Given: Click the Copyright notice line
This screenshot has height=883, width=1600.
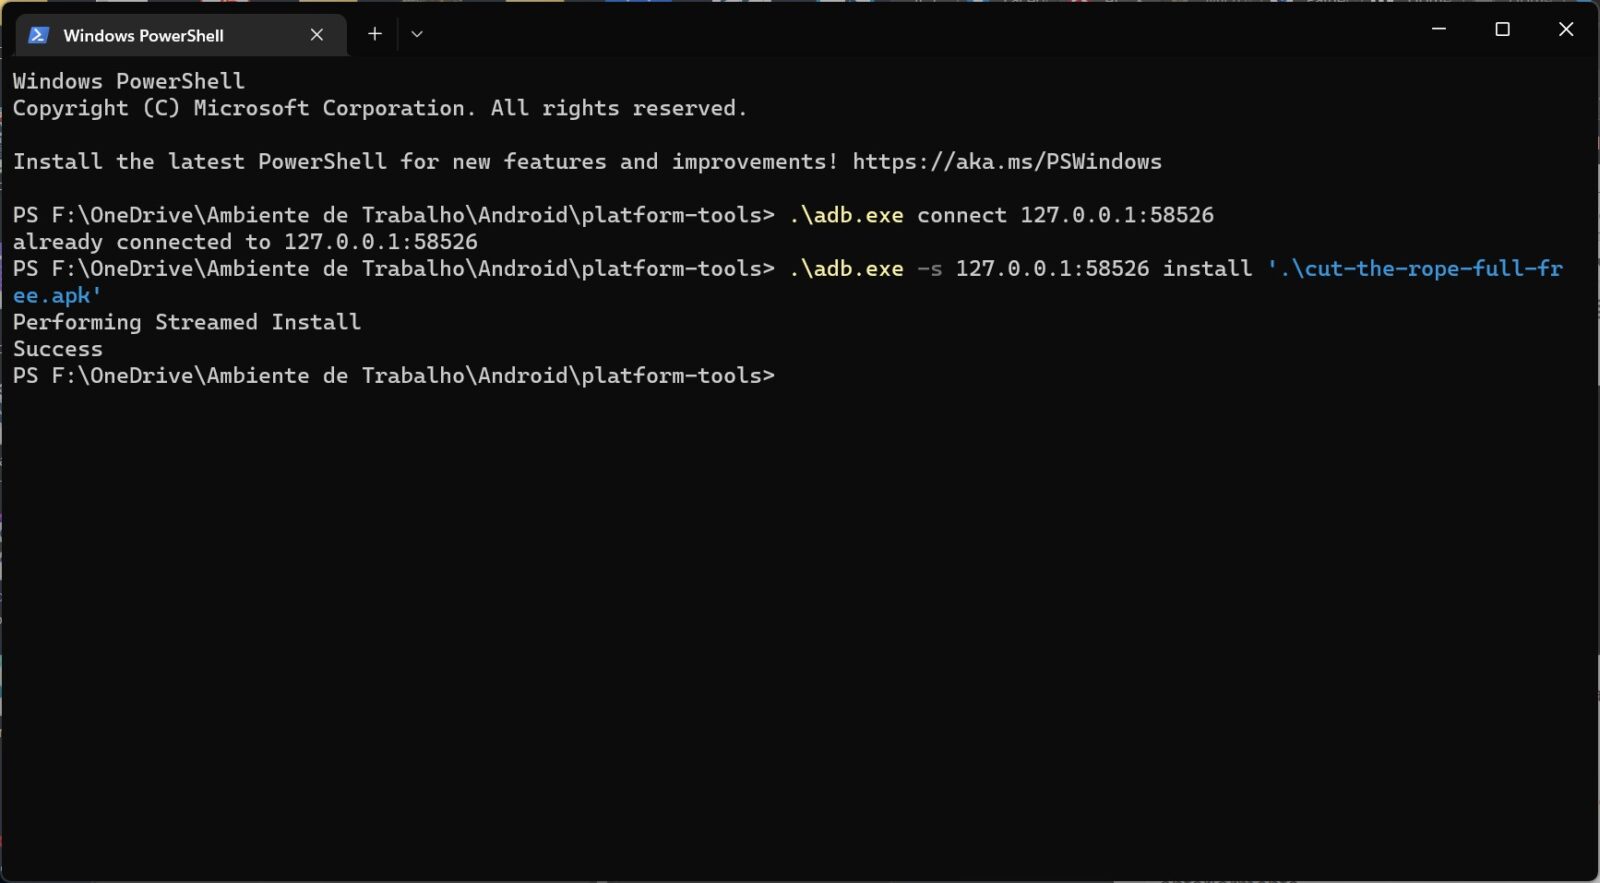Looking at the screenshot, I should tap(378, 108).
